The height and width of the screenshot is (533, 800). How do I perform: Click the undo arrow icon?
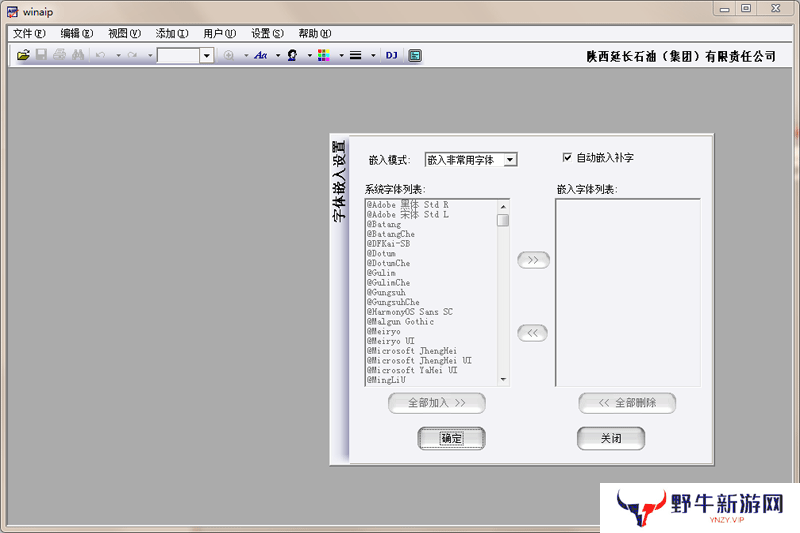(x=101, y=55)
